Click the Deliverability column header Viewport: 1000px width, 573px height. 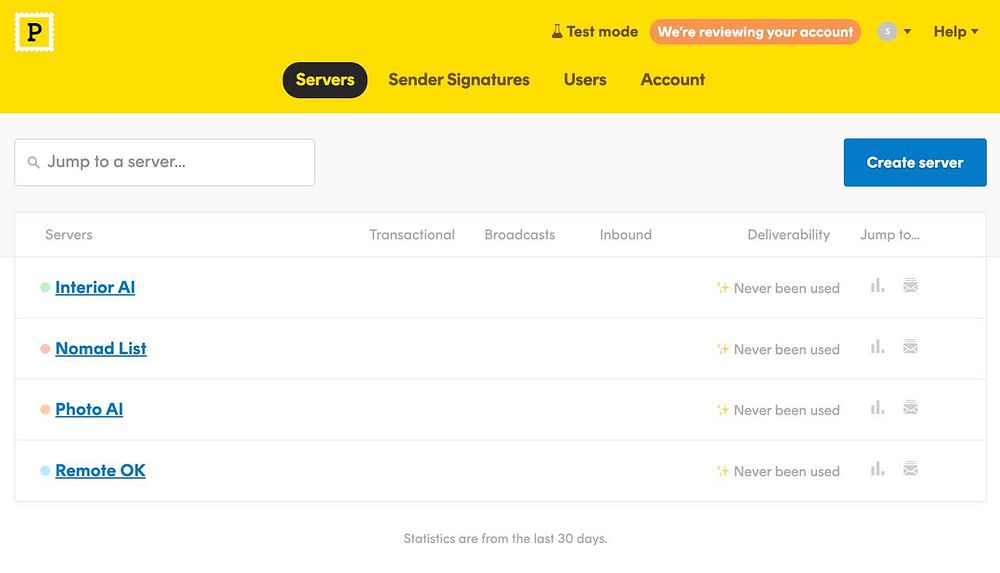click(788, 235)
